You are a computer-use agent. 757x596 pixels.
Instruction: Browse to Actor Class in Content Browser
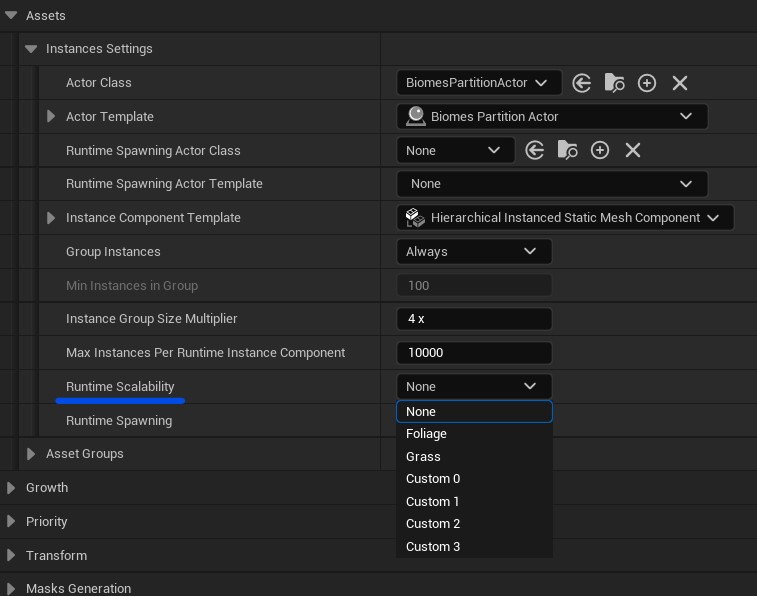pos(614,83)
